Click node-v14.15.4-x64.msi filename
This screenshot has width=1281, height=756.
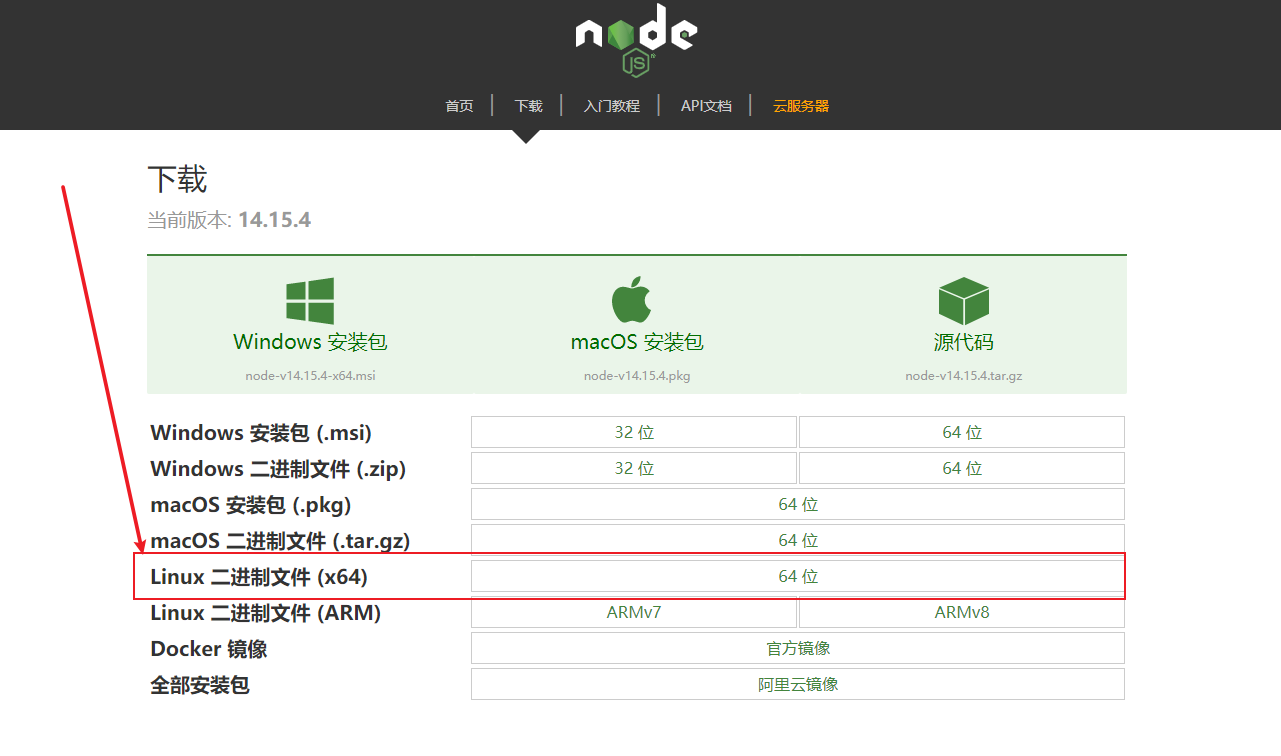click(310, 376)
